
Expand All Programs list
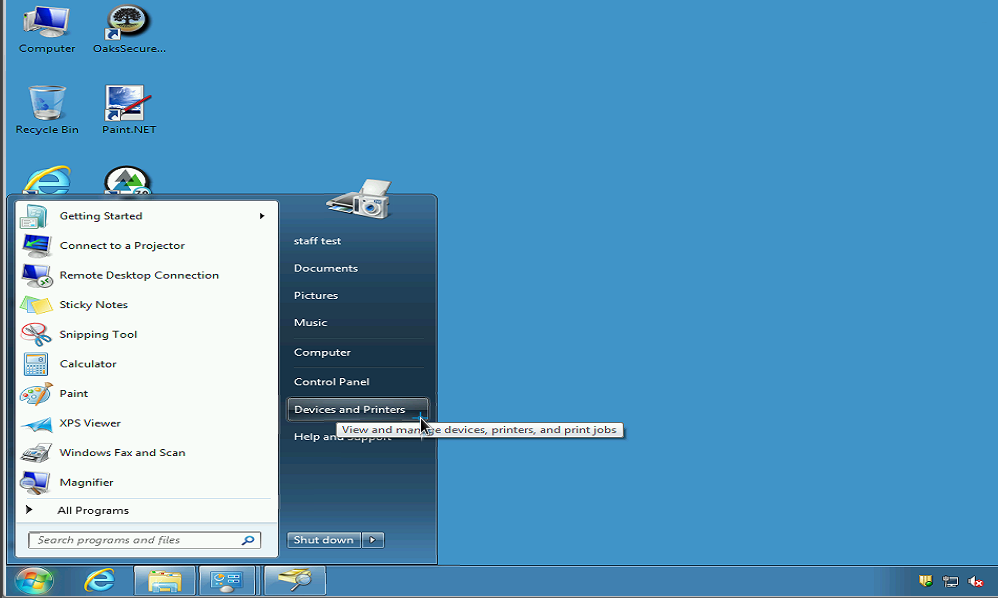click(x=92, y=510)
